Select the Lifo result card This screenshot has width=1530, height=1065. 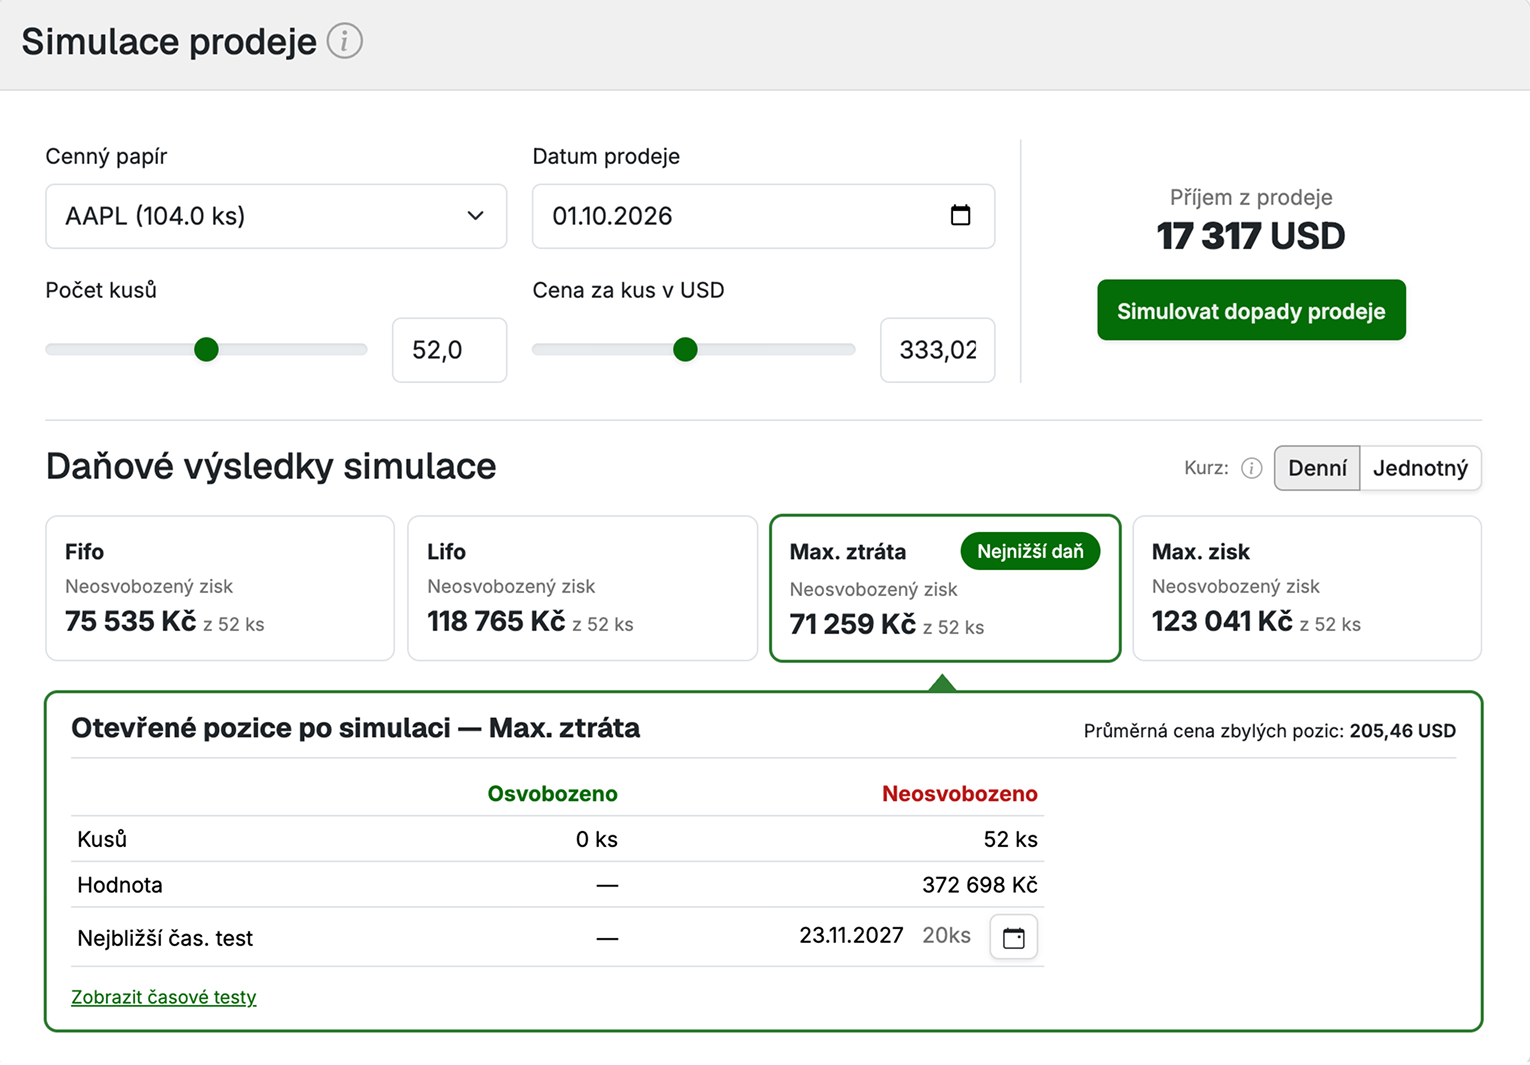(582, 588)
